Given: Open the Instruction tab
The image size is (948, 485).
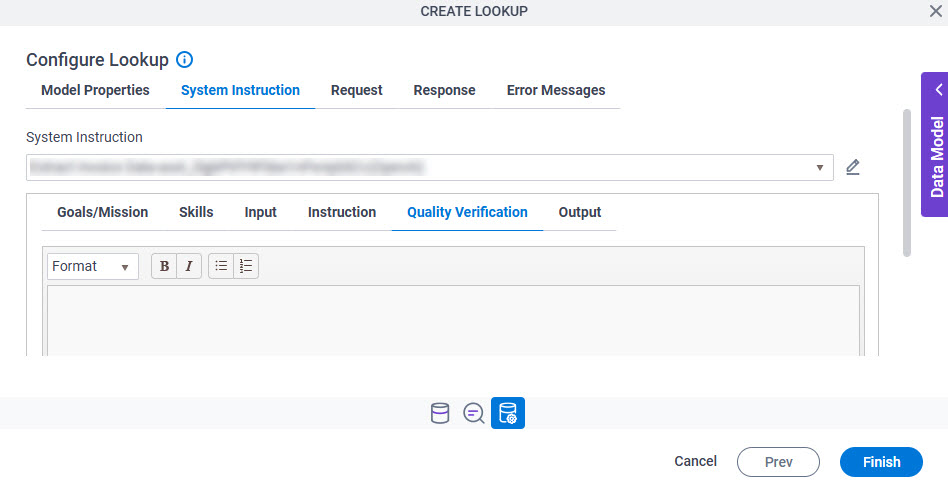Looking at the screenshot, I should (342, 212).
